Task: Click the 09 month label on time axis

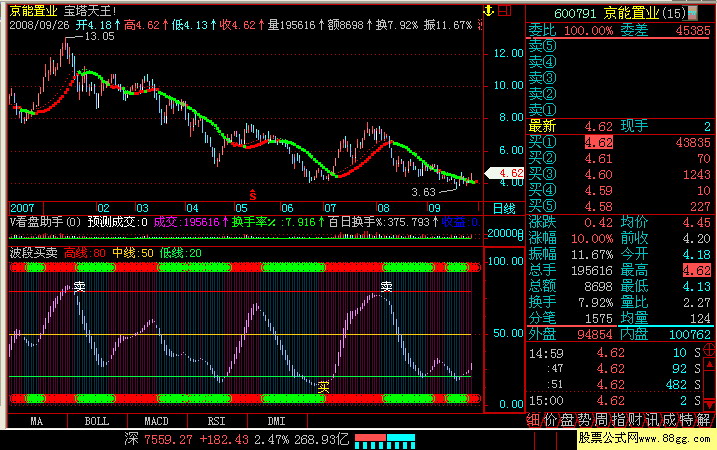Action: [x=434, y=208]
